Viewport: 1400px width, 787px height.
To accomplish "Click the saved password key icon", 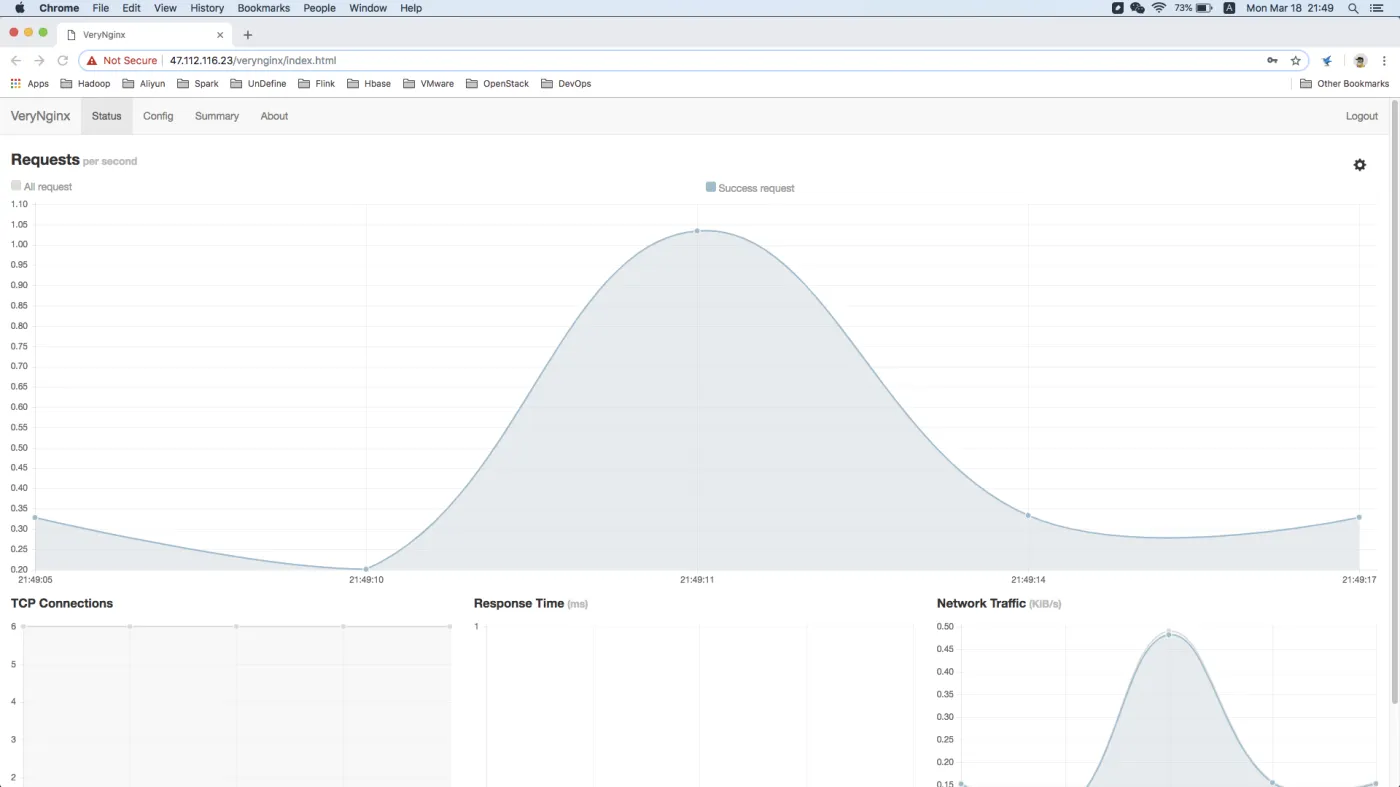I will pyautogui.click(x=1272, y=60).
